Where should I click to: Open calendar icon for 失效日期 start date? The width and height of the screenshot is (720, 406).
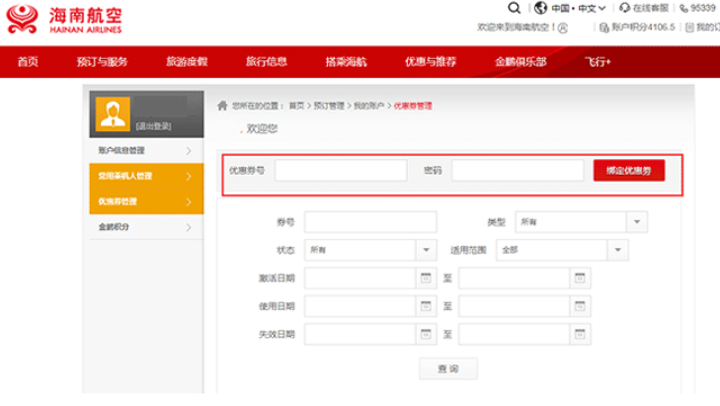point(425,334)
